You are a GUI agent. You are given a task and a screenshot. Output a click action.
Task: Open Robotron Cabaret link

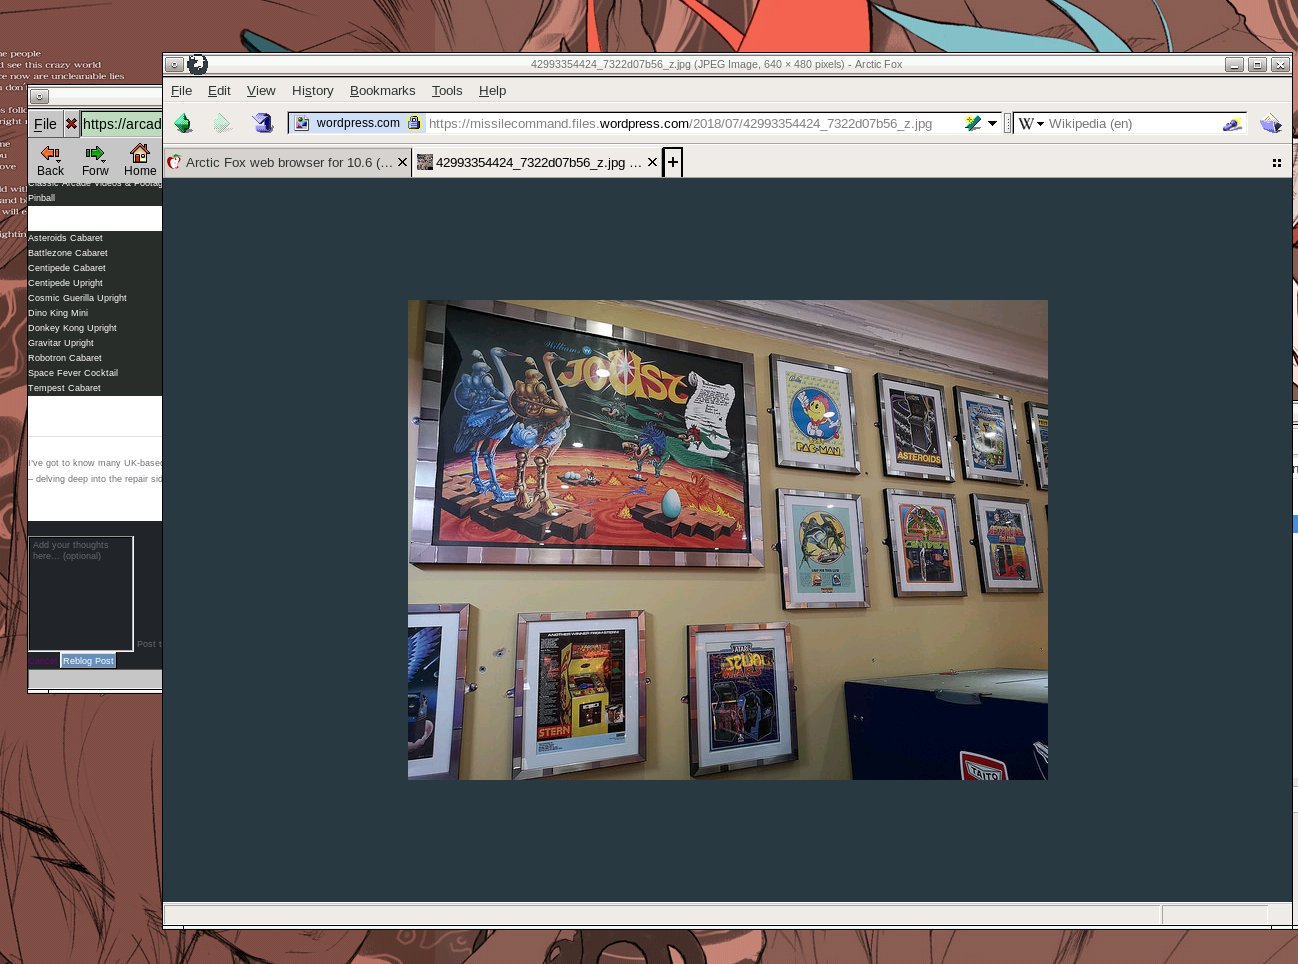point(64,358)
